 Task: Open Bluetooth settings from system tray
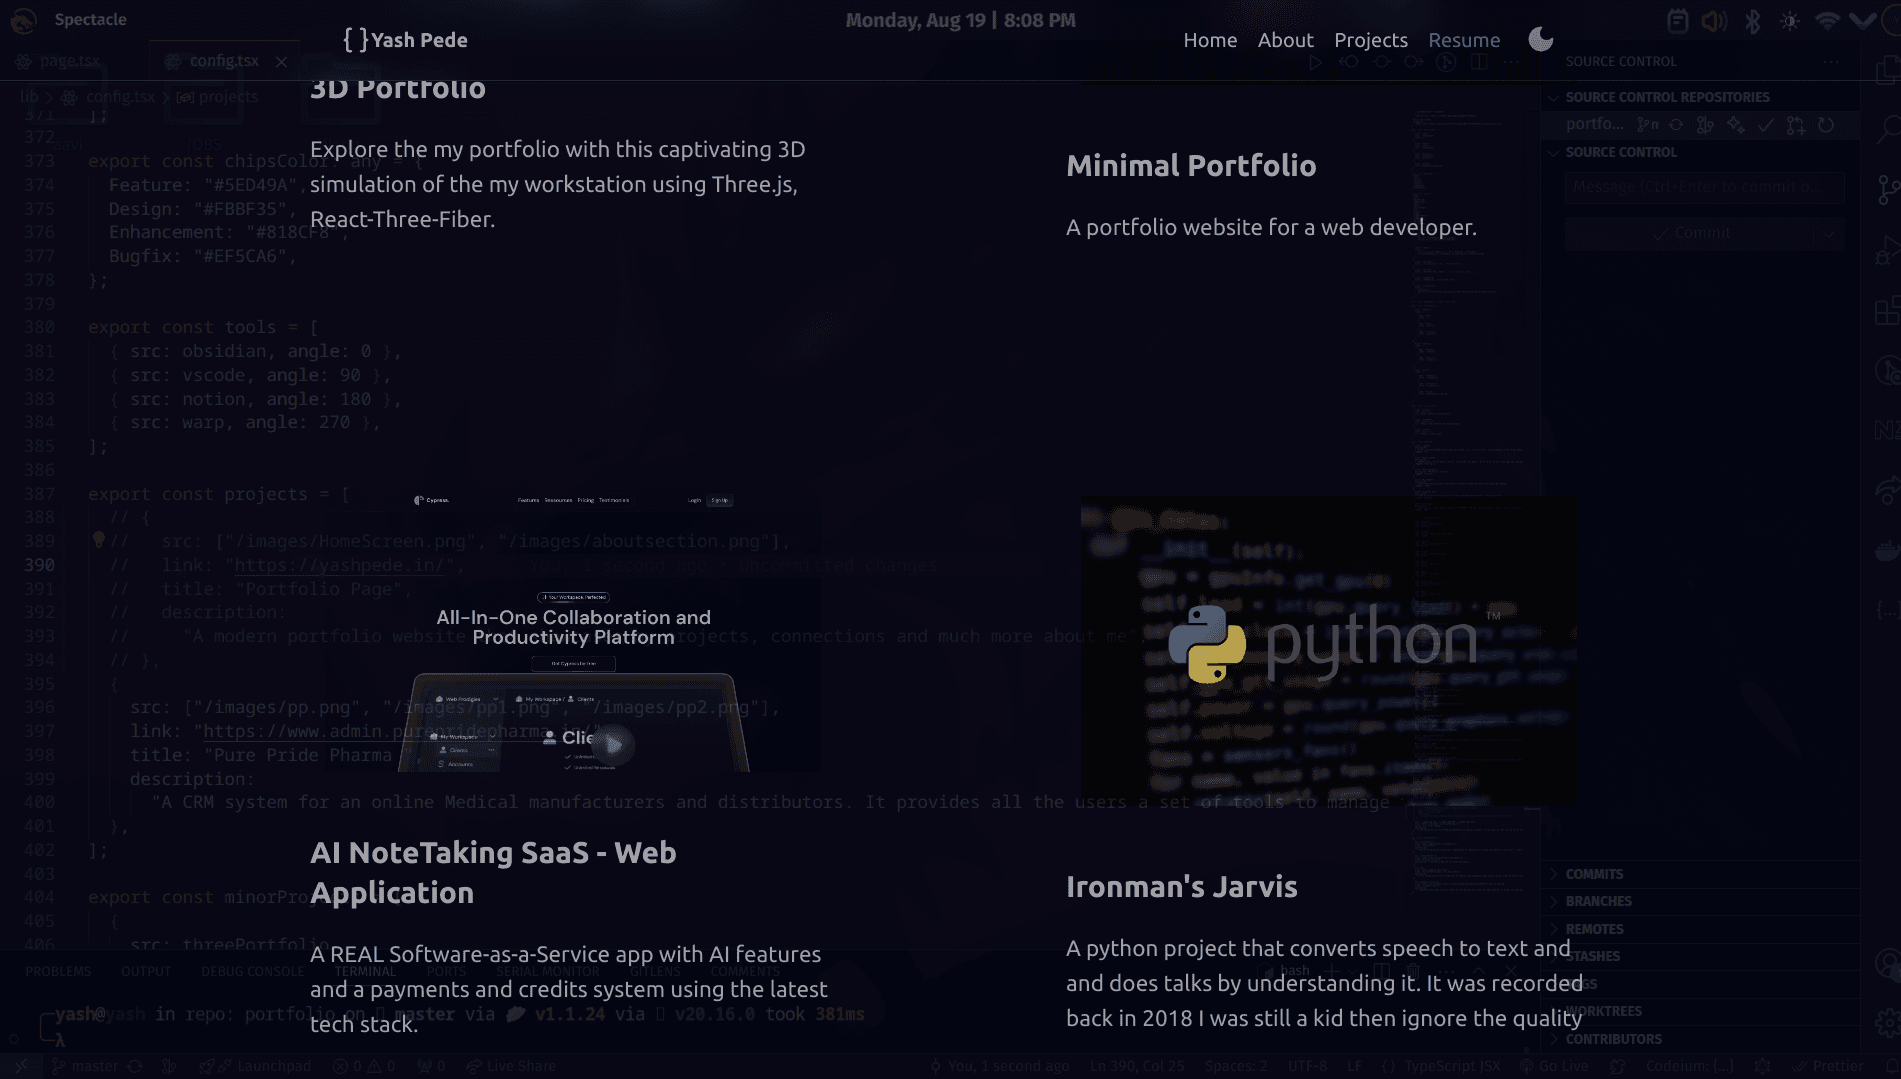1752,21
